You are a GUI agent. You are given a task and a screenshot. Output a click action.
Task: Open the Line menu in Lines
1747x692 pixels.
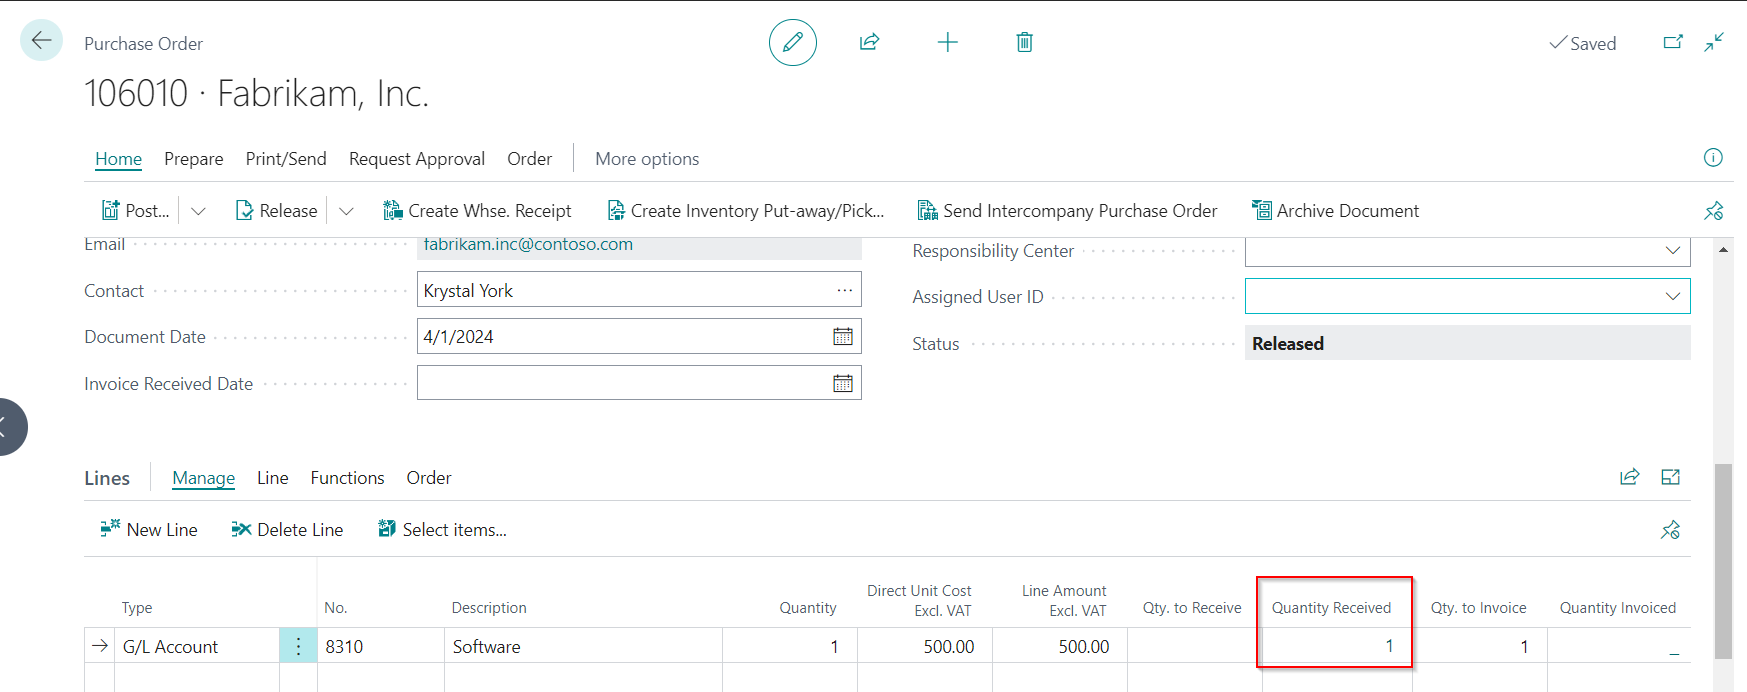tap(273, 478)
